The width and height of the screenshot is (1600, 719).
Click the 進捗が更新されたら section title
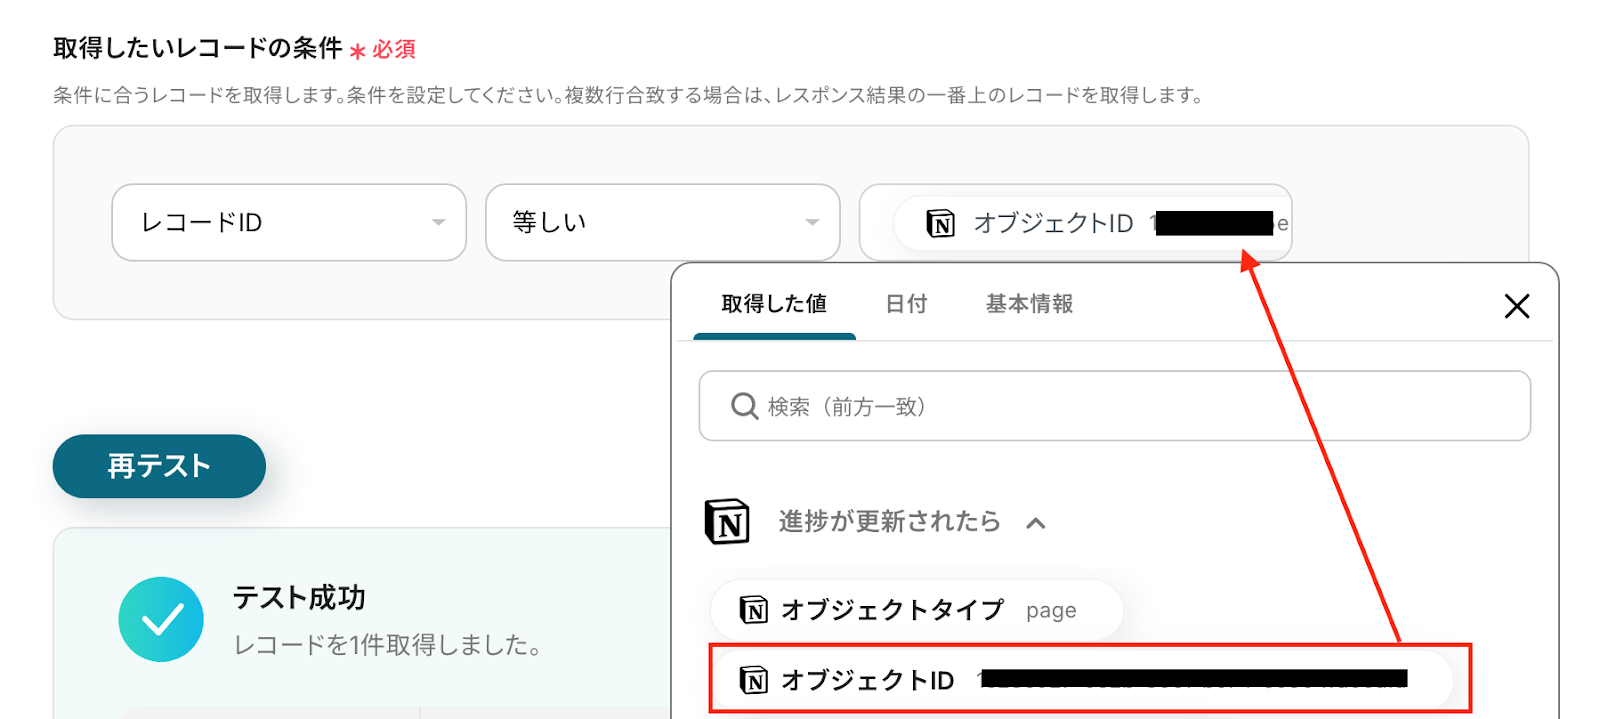[889, 522]
